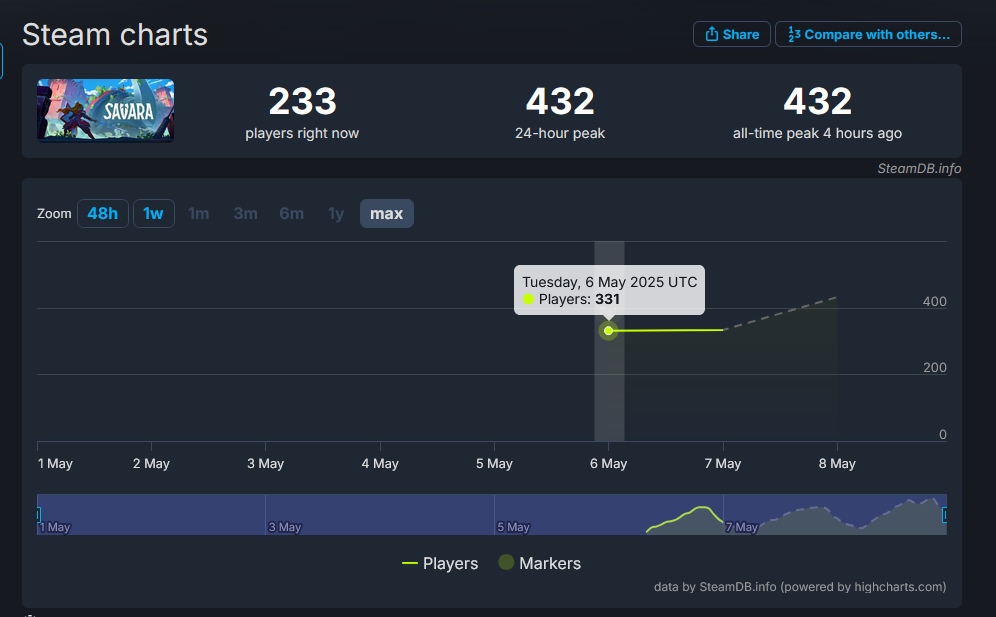The height and width of the screenshot is (617, 996).
Task: Select the 48h zoom range
Action: click(103, 214)
